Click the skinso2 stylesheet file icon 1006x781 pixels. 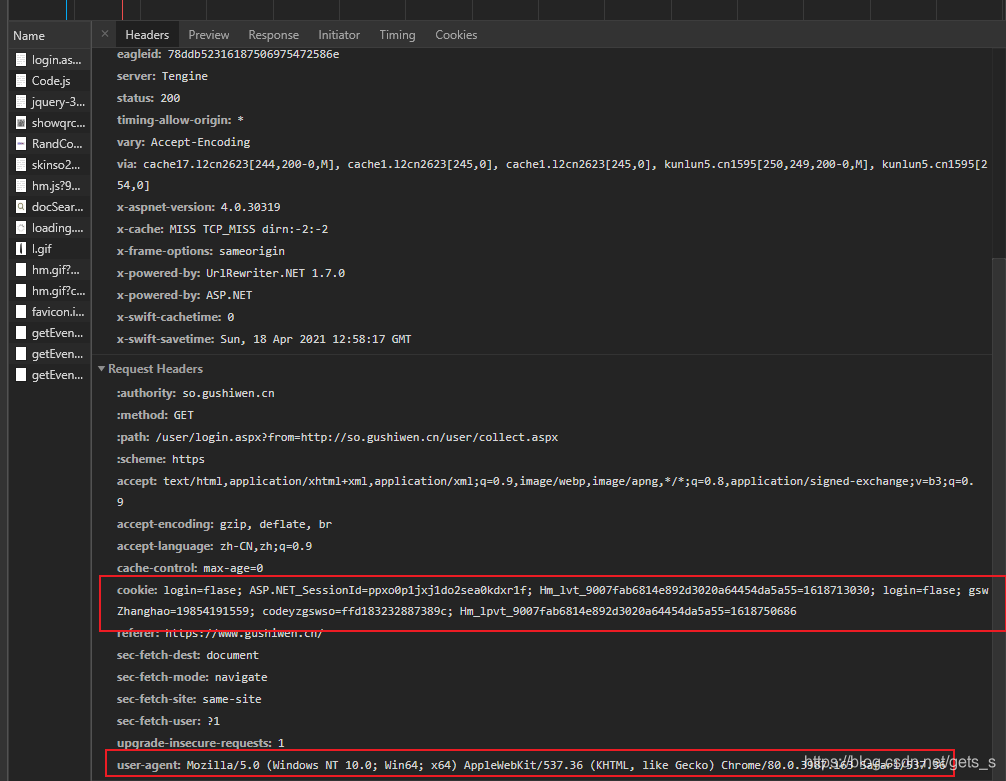click(21, 165)
